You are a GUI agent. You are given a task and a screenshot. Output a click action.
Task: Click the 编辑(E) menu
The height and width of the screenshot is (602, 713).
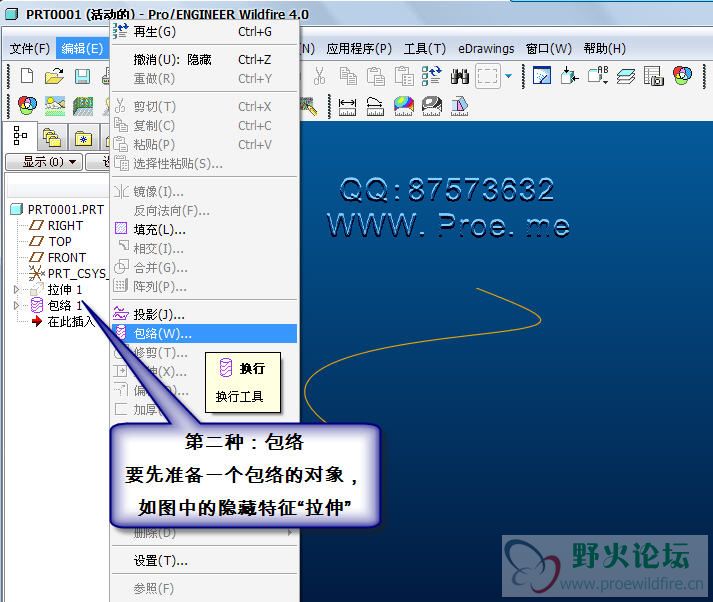tap(82, 48)
